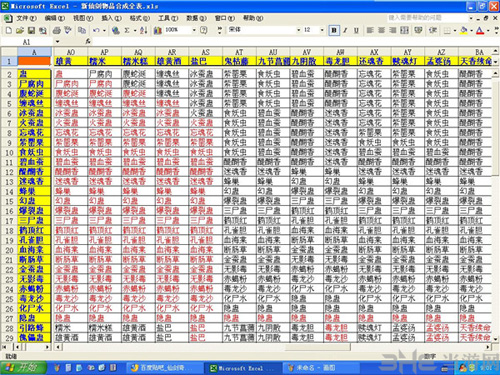Apply the red font color swatch
Image resolution: width=500 pixels, height=375 pixels.
point(480,31)
